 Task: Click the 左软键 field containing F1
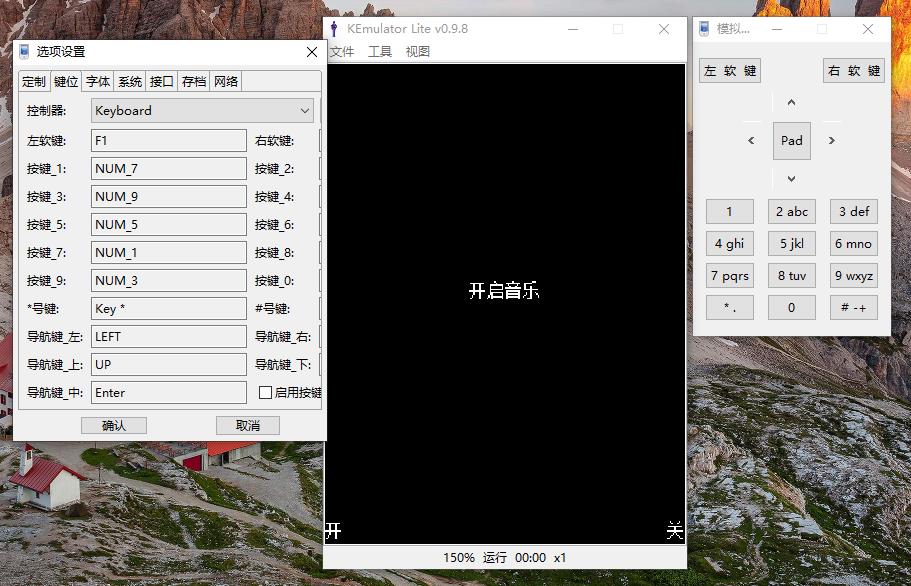pos(168,141)
